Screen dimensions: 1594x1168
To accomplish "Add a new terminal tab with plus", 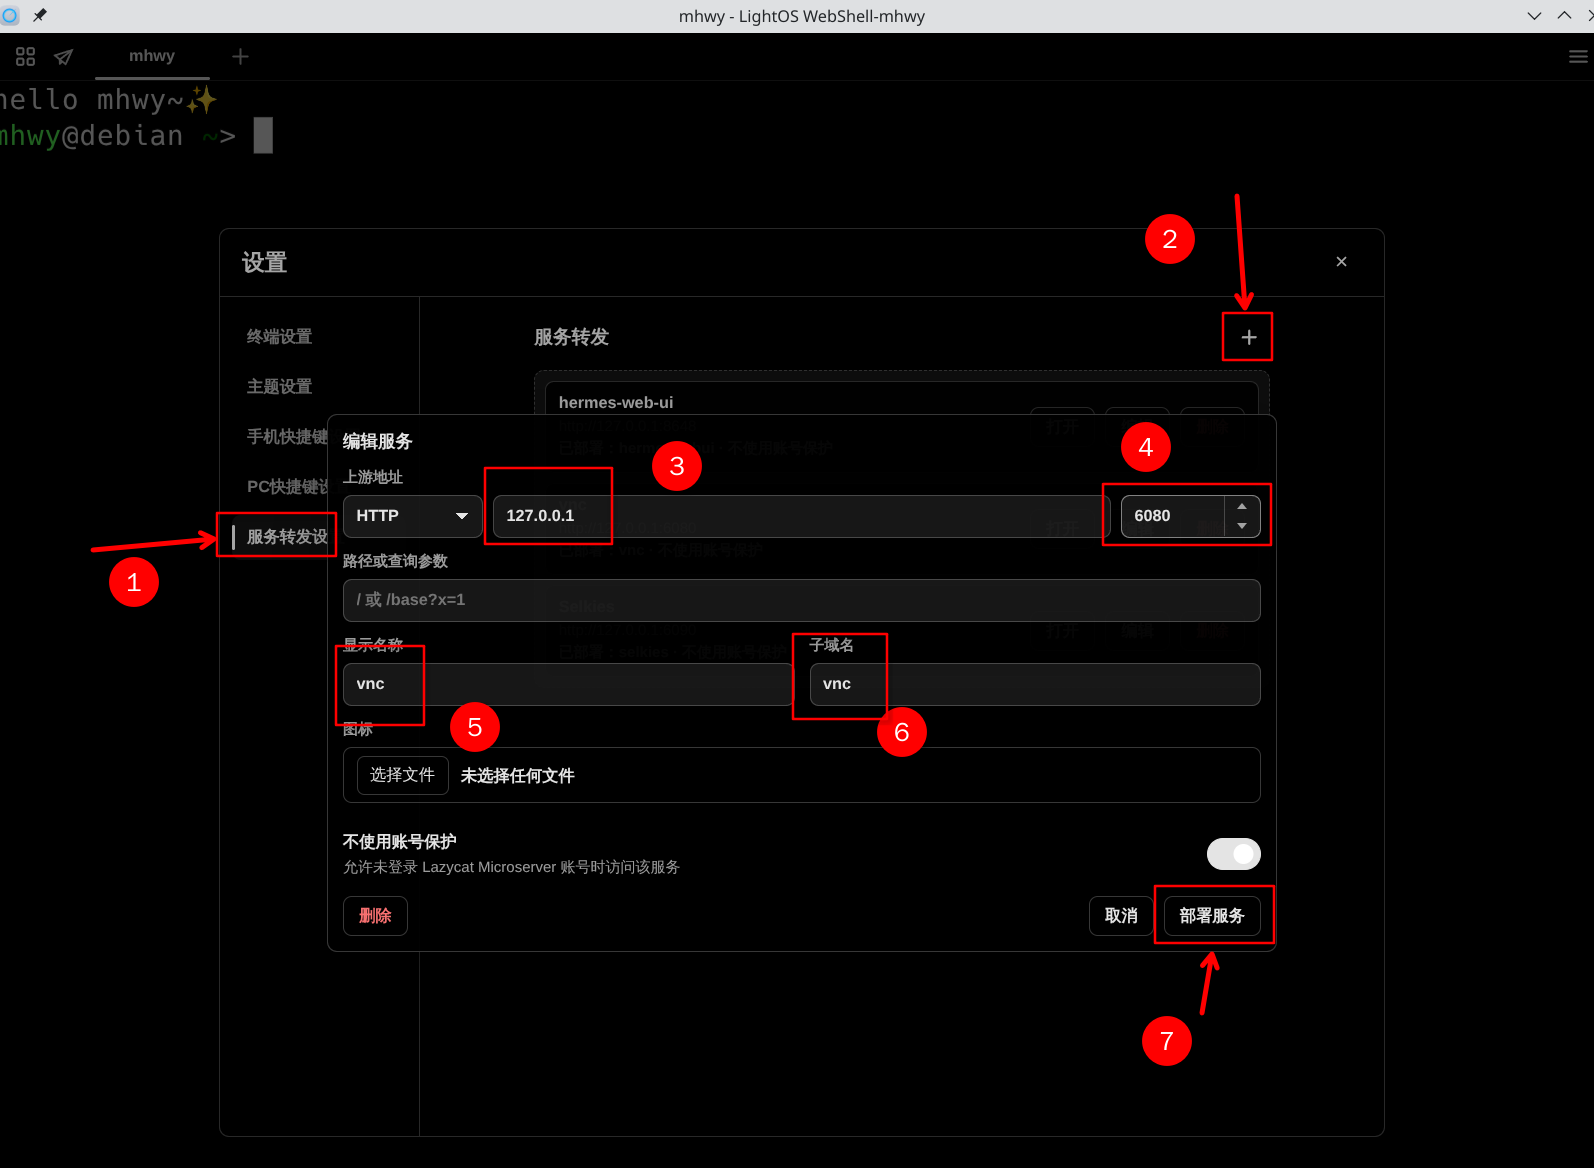I will 240,57.
